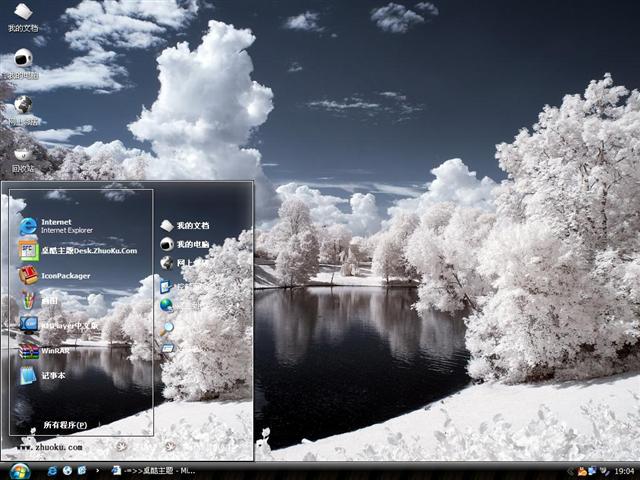Click the taskbar clock showing 19:04
This screenshot has height=480, width=640.
[x=624, y=470]
